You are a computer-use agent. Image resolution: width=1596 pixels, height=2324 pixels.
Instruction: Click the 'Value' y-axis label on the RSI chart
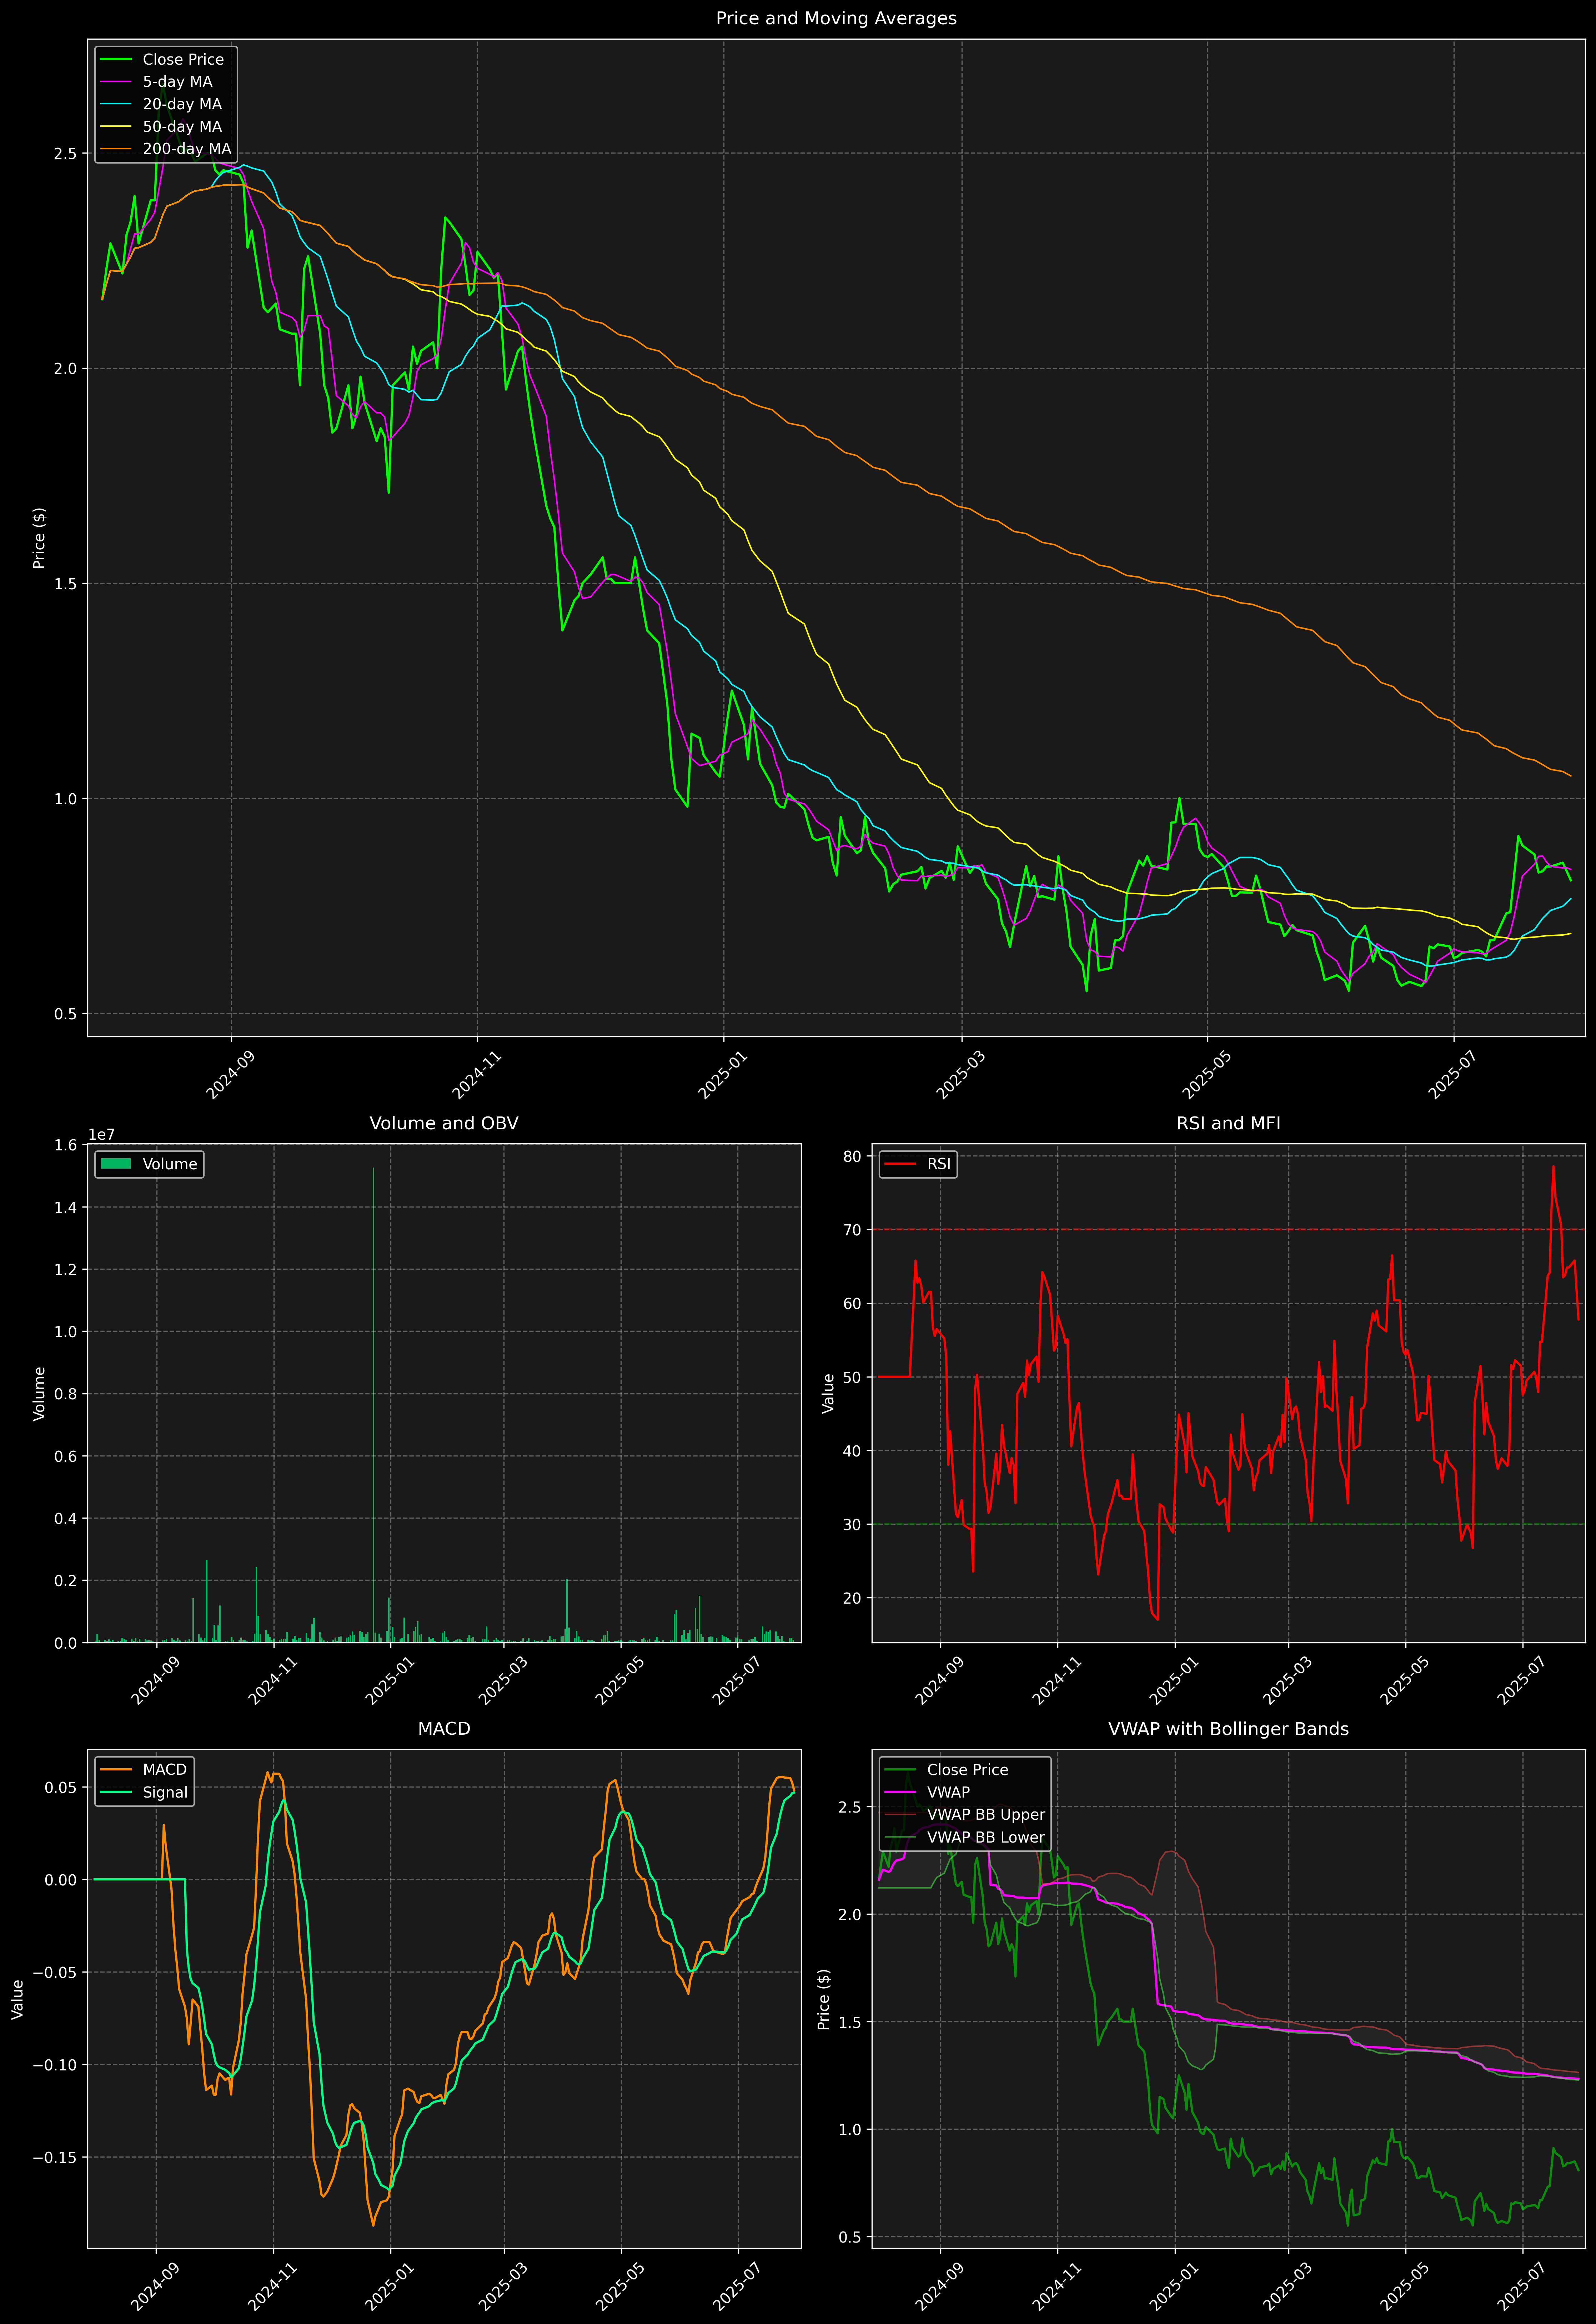(828, 1393)
